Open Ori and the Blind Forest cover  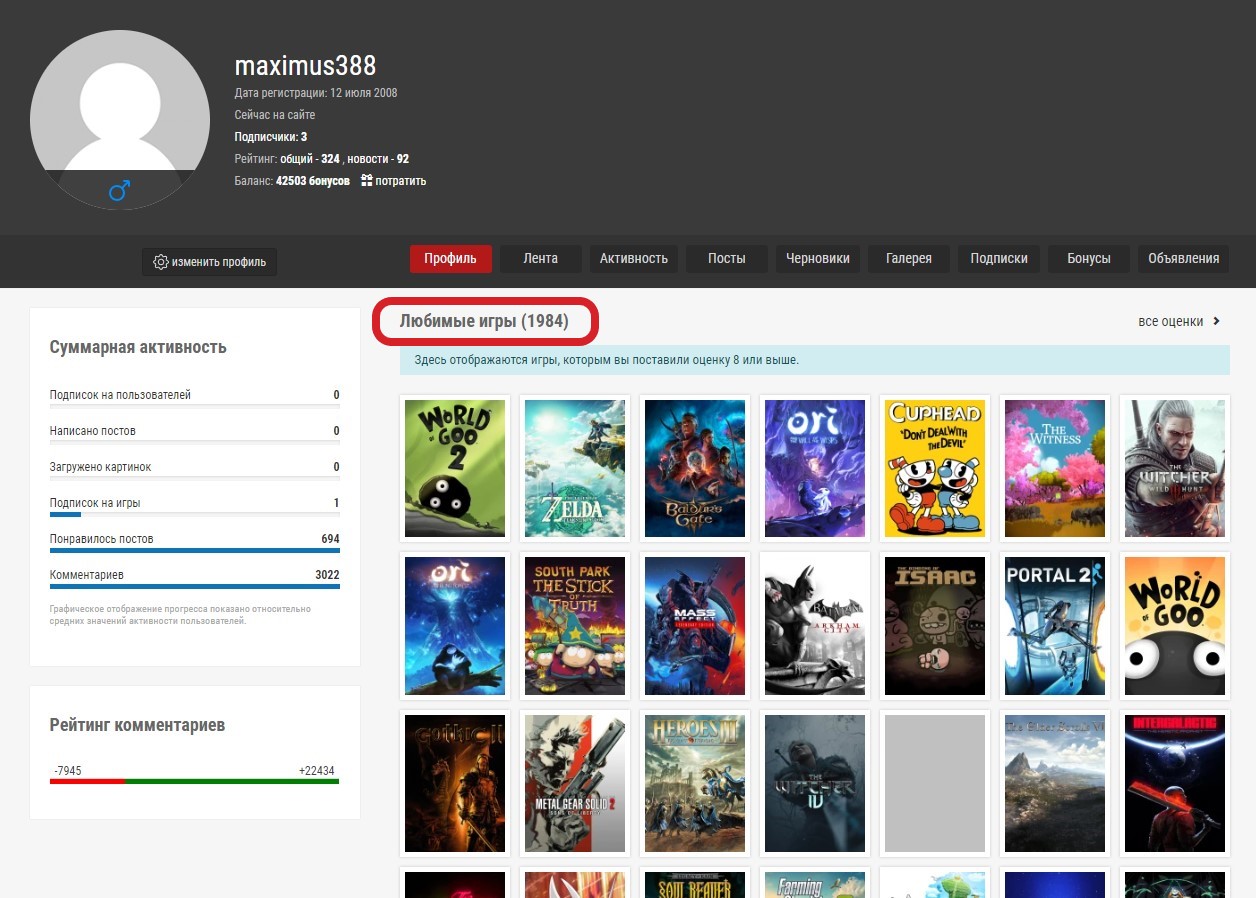[455, 626]
